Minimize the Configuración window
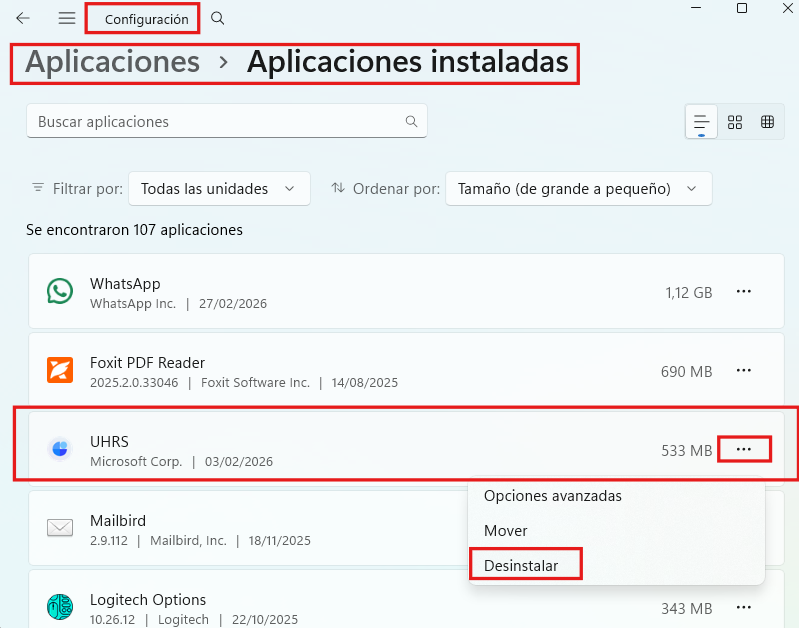Viewport: 799px width, 628px height. click(x=696, y=8)
